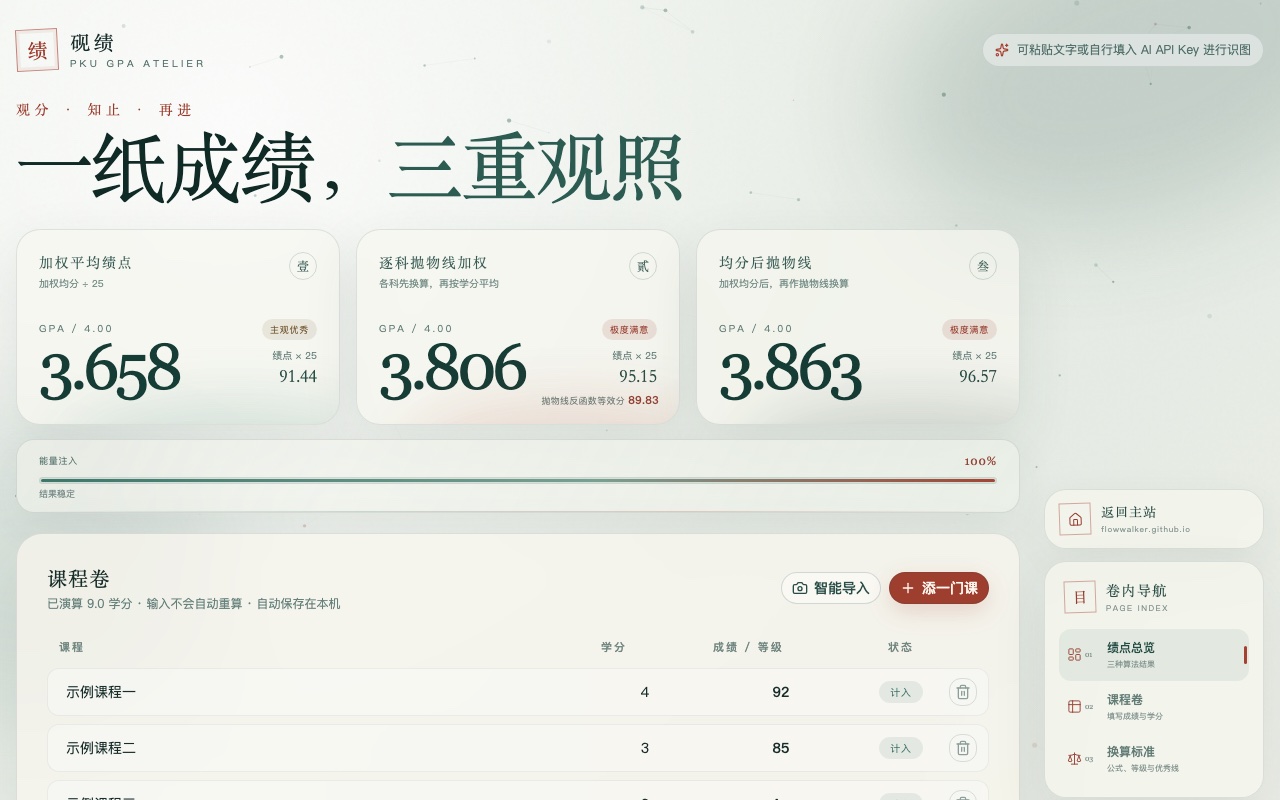Select 绩点总览 in page index
Viewport: 1280px width, 800px height.
1154,655
